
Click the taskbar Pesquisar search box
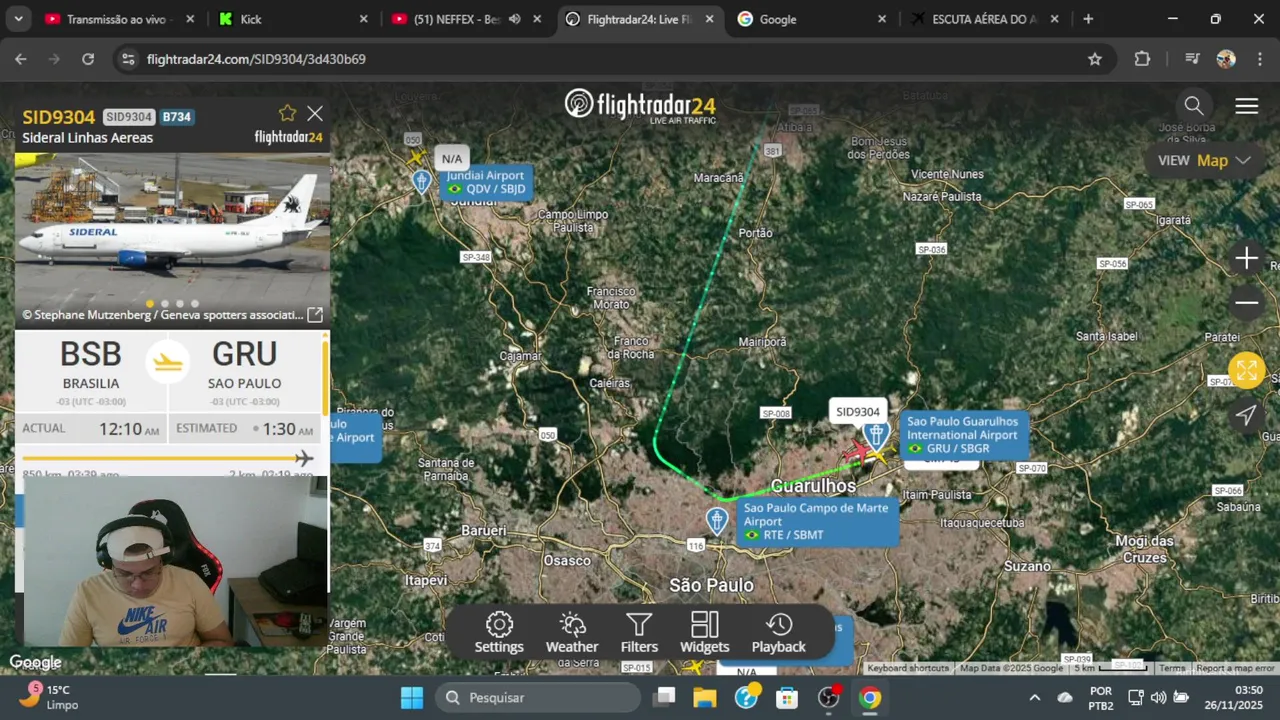(x=538, y=698)
